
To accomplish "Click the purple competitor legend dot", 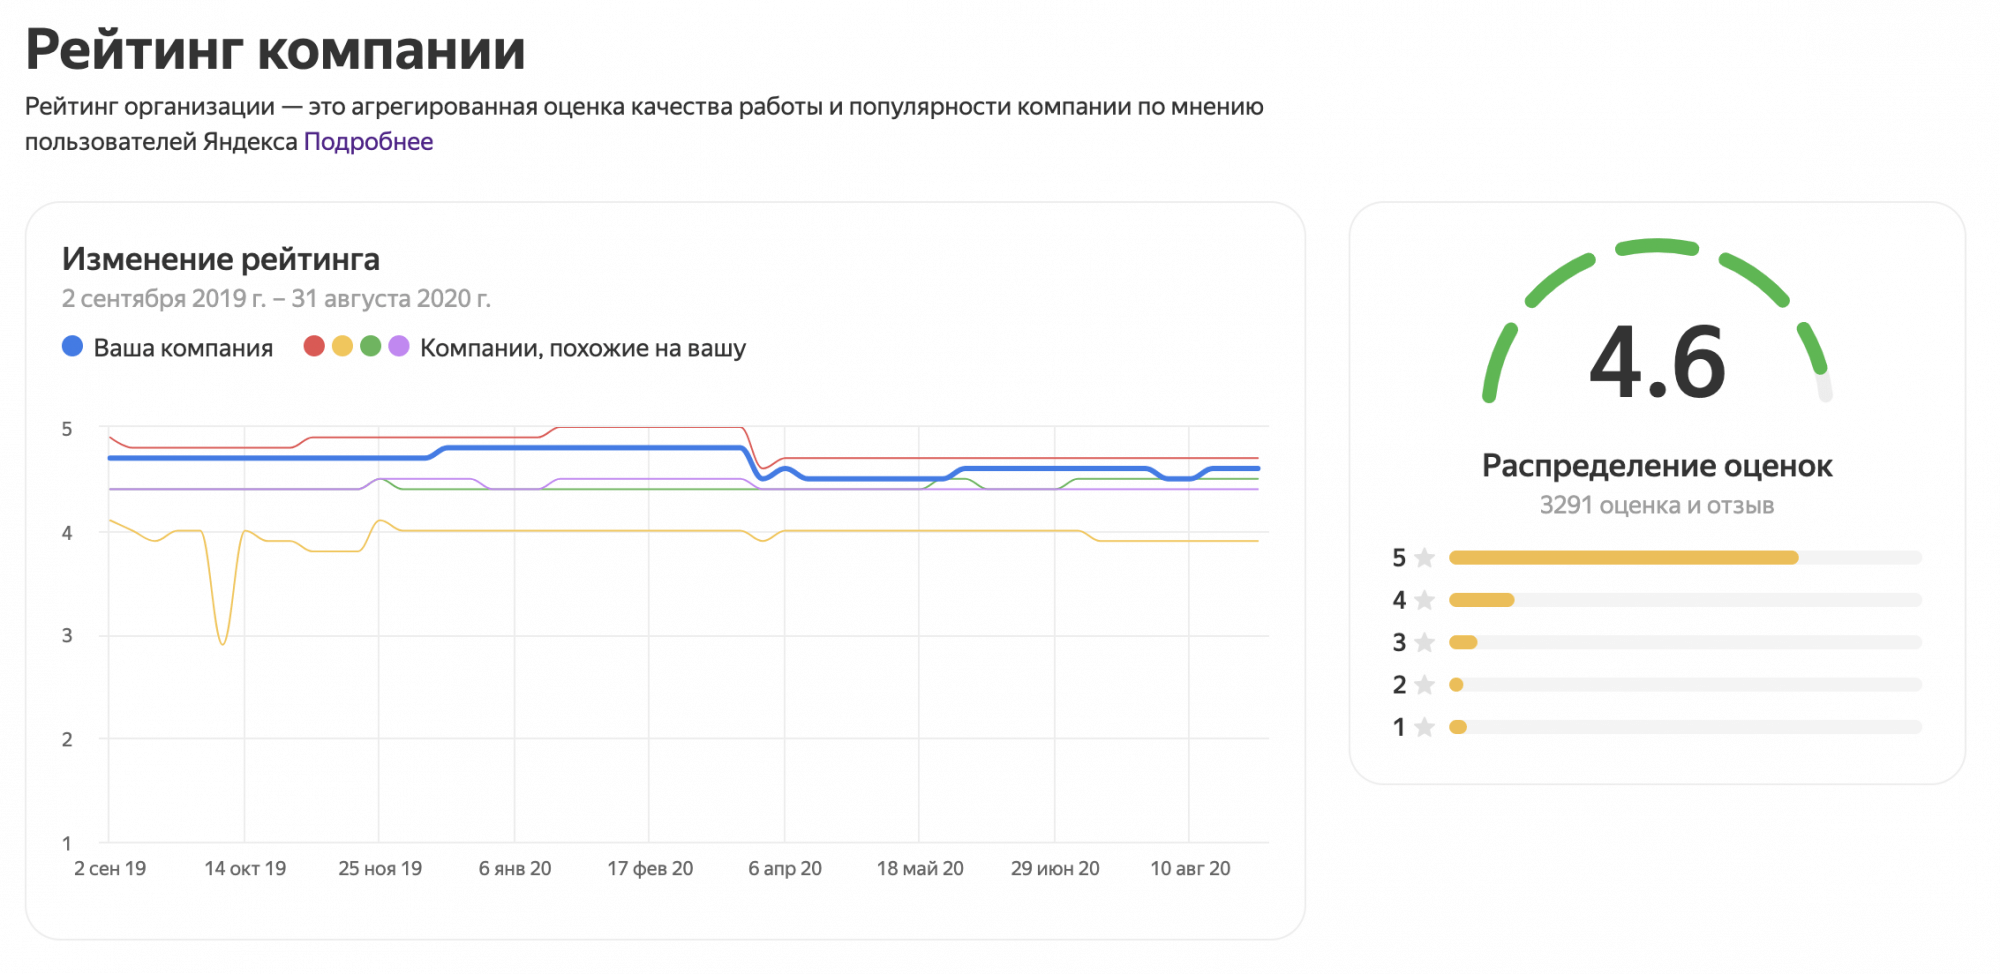I will [x=399, y=347].
